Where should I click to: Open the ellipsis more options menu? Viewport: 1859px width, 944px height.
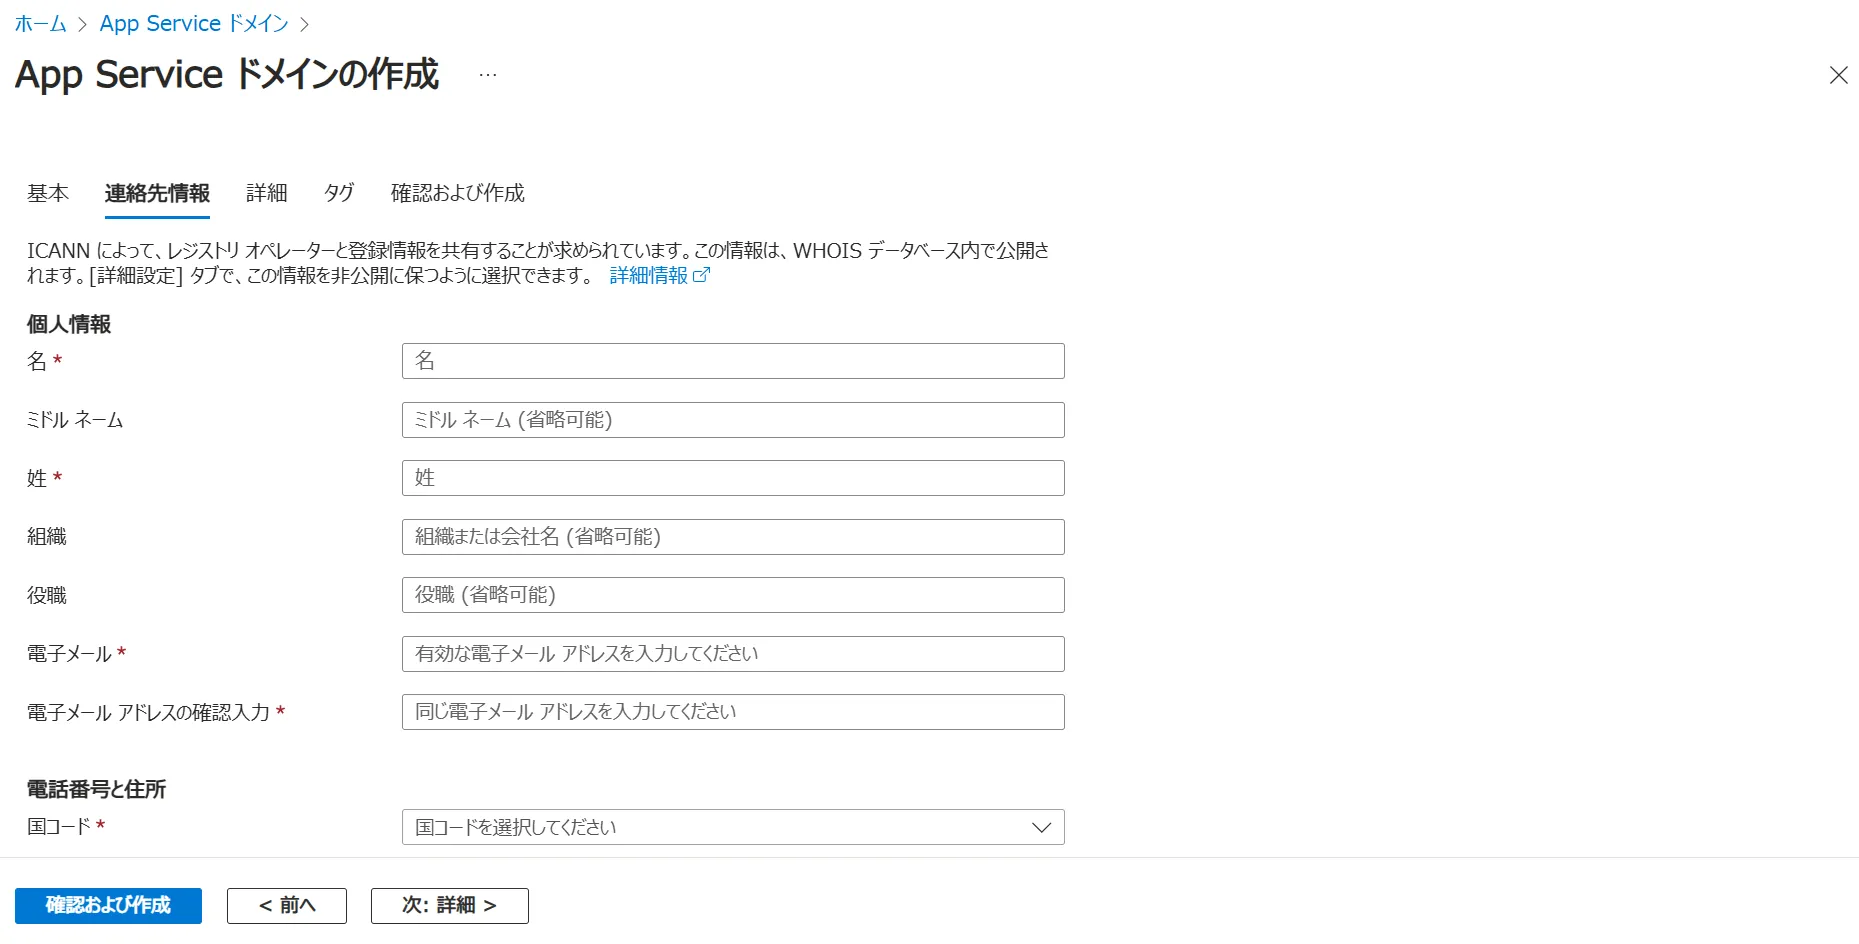pyautogui.click(x=487, y=75)
